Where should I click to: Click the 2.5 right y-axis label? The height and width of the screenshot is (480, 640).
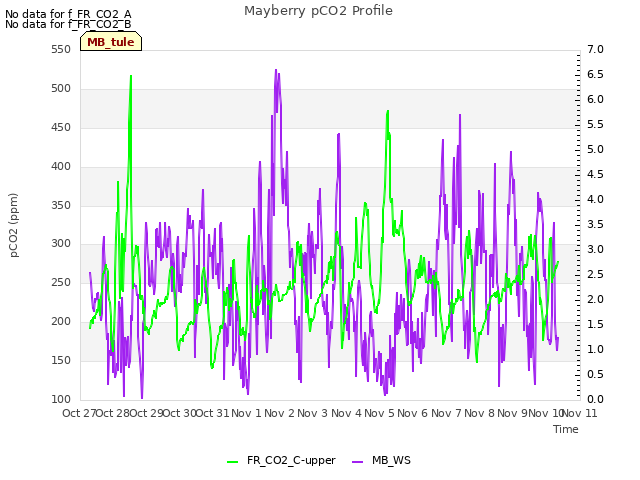pos(595,274)
